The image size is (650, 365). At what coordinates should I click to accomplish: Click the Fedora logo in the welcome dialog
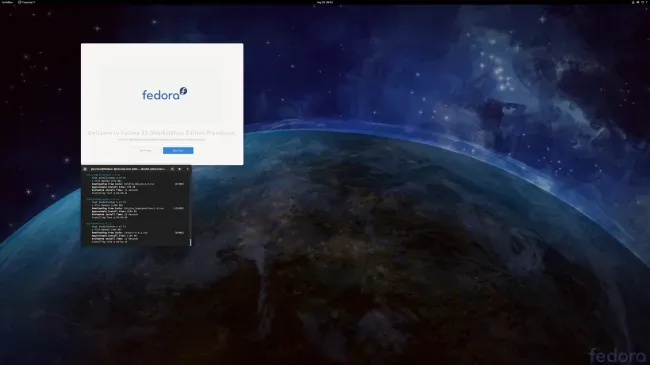coord(165,94)
